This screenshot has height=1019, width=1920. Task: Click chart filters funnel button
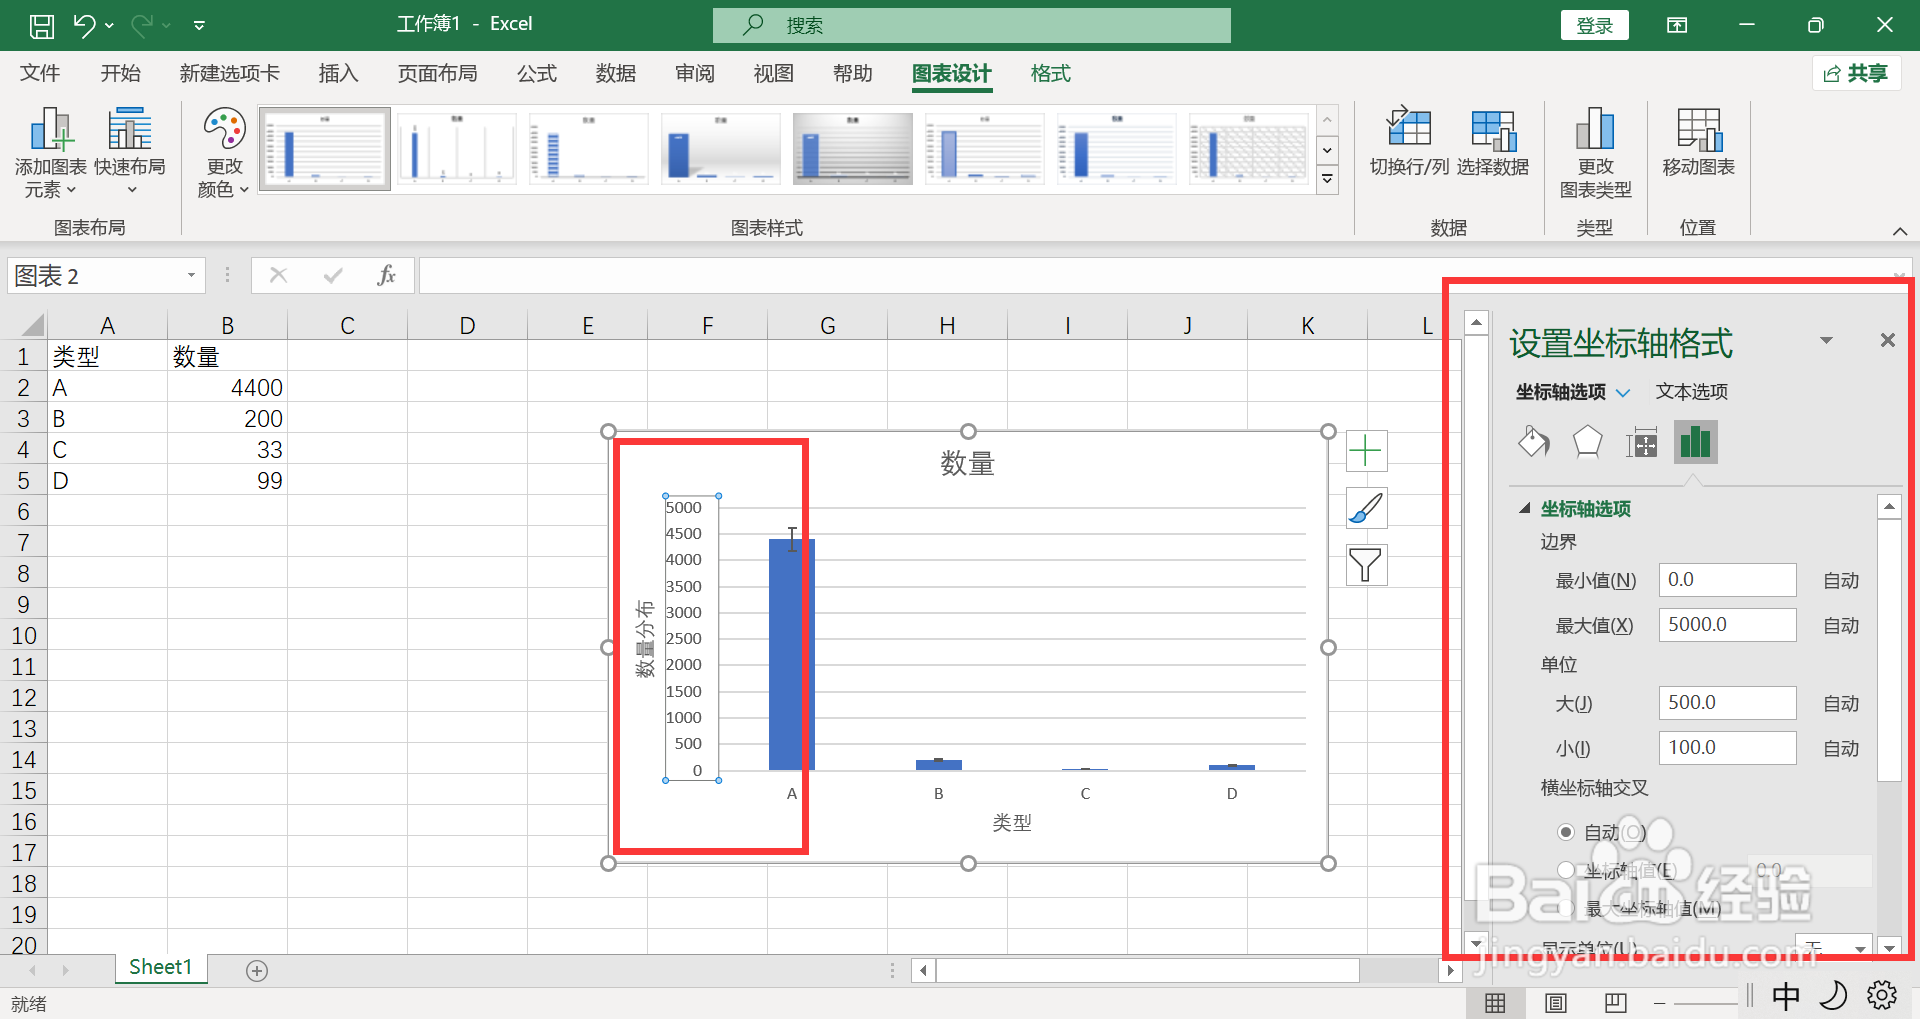point(1366,565)
